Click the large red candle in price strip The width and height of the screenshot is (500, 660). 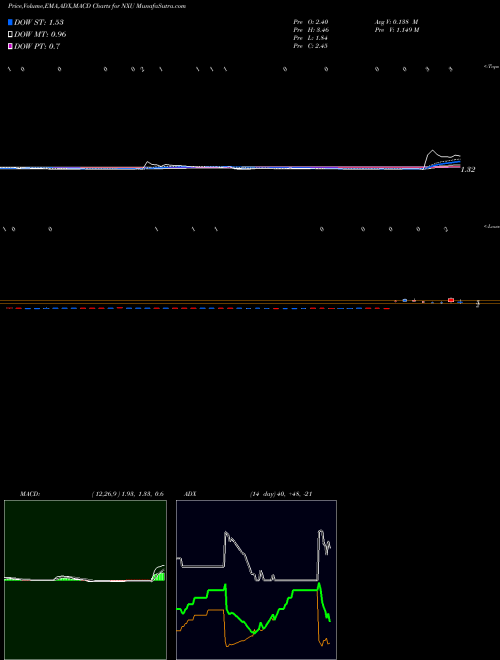(x=451, y=300)
